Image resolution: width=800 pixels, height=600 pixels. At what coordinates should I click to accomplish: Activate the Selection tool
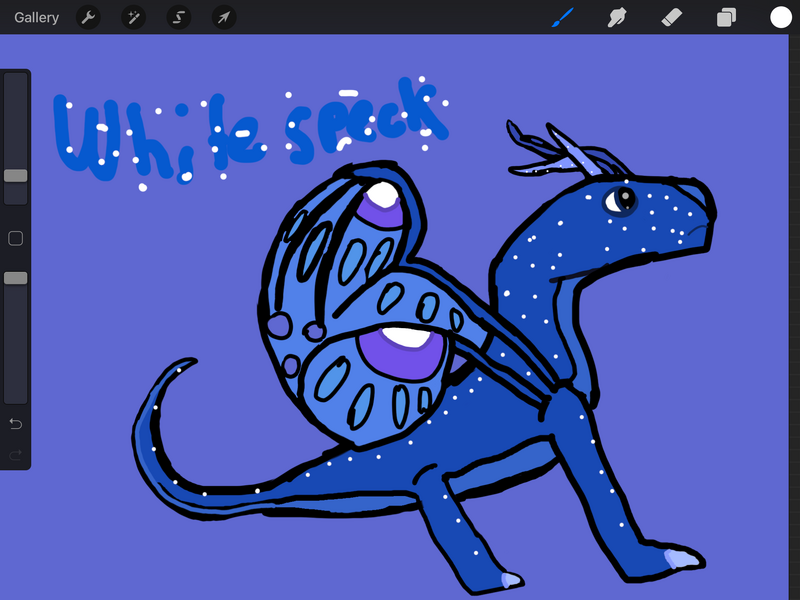point(178,17)
